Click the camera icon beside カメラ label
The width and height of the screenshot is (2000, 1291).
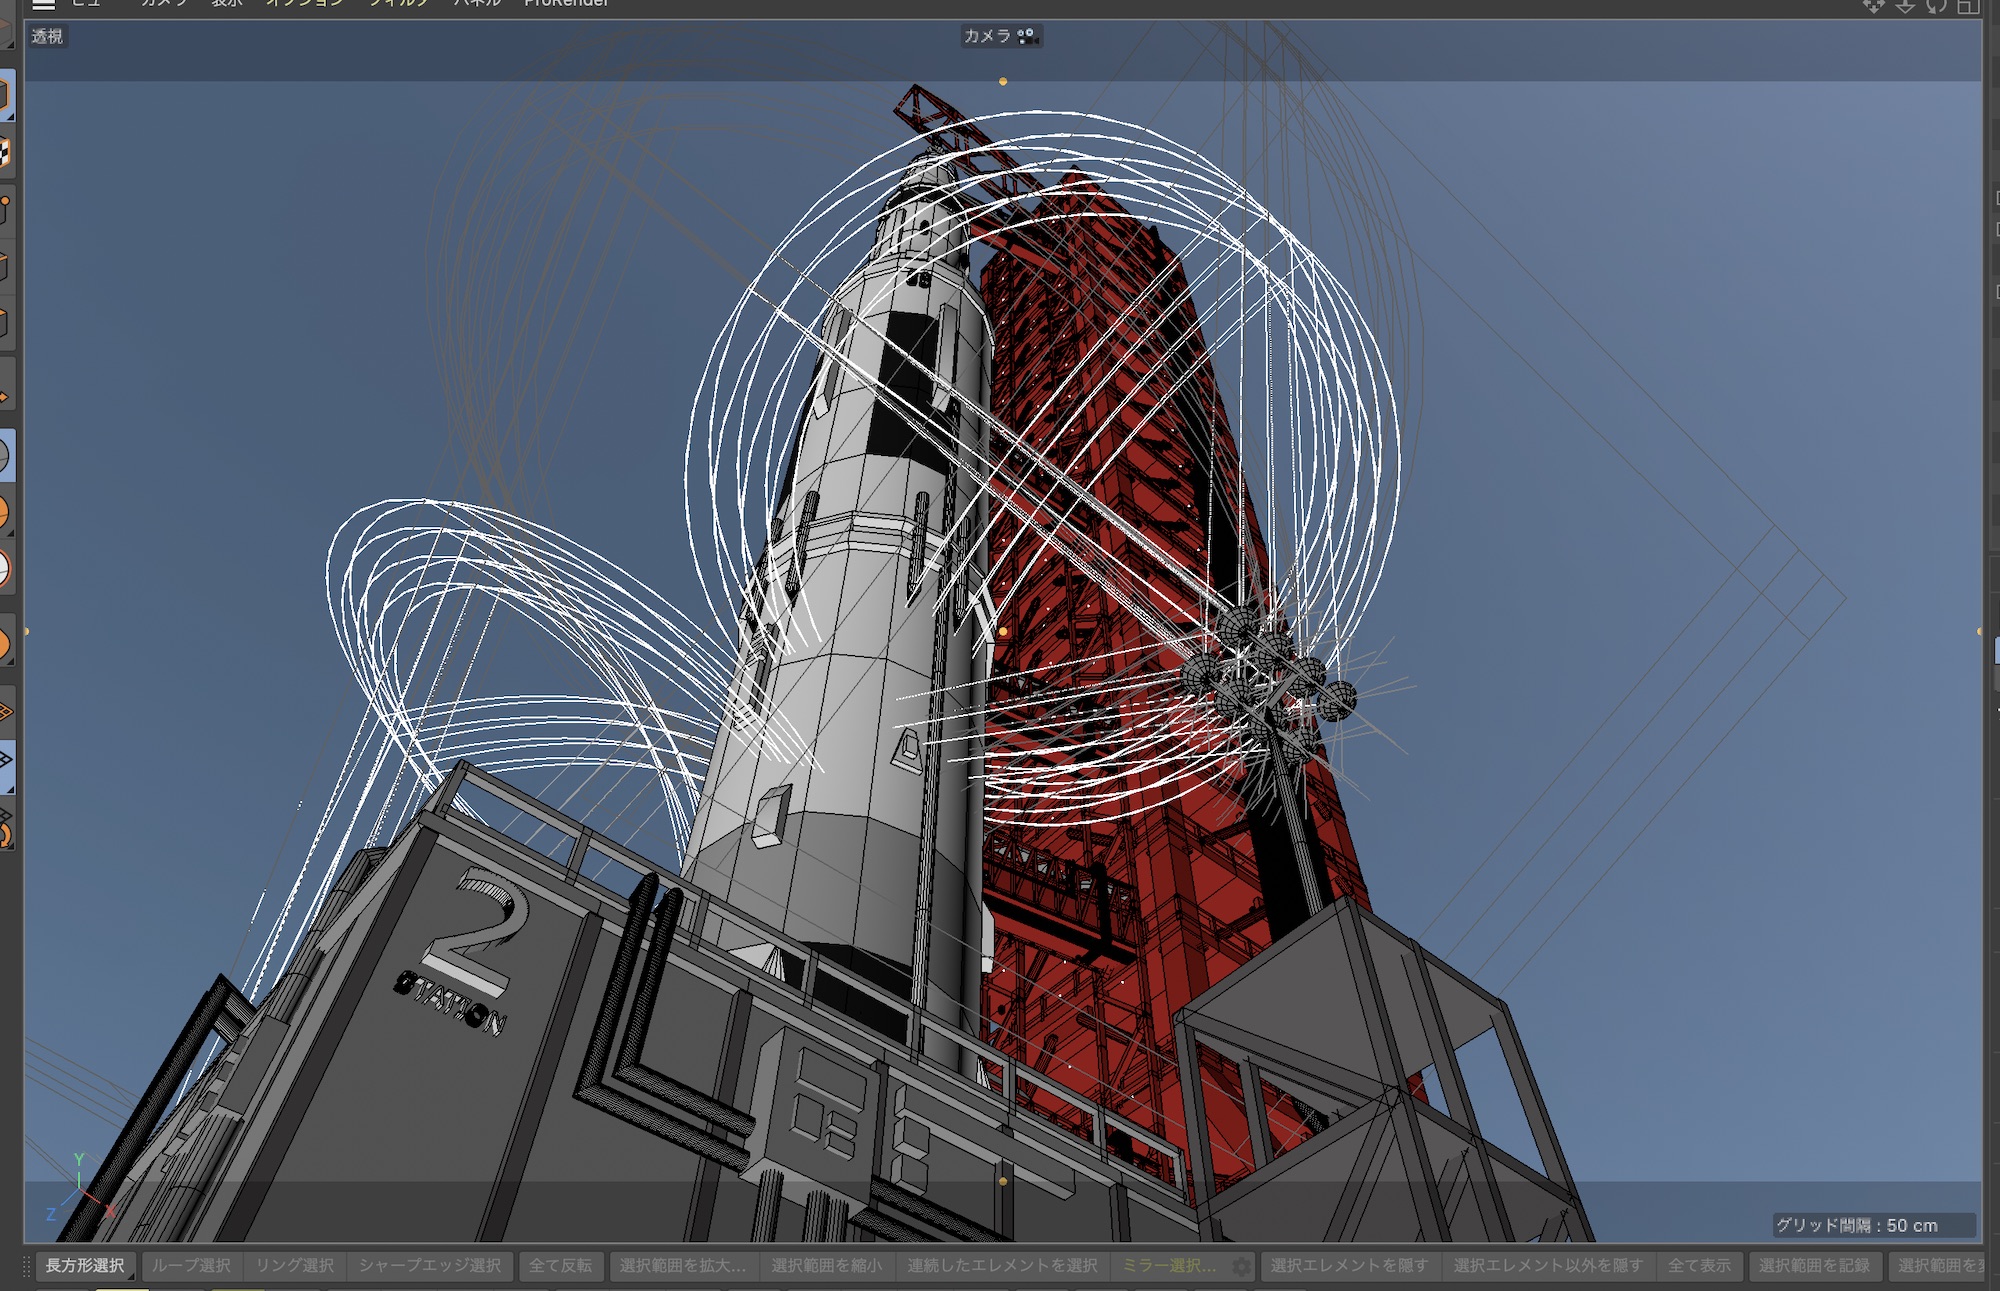tap(1027, 37)
